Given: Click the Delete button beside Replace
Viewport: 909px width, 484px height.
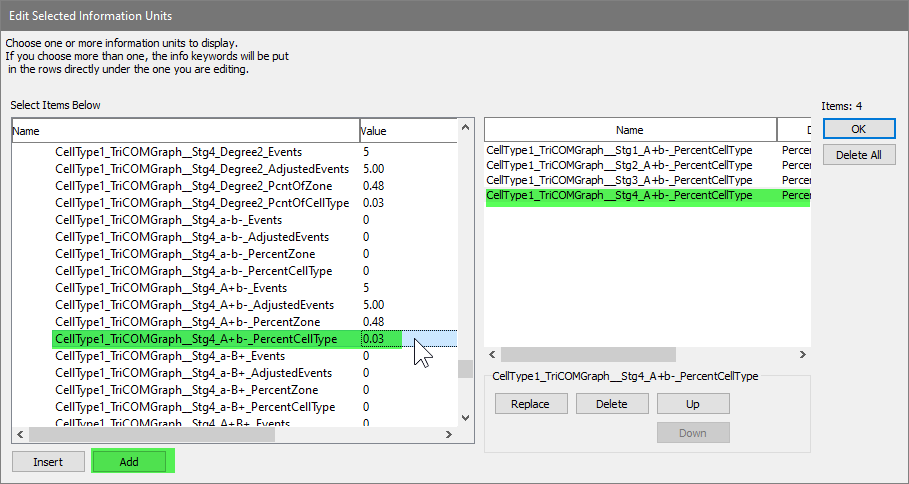Looking at the screenshot, I should [x=611, y=404].
